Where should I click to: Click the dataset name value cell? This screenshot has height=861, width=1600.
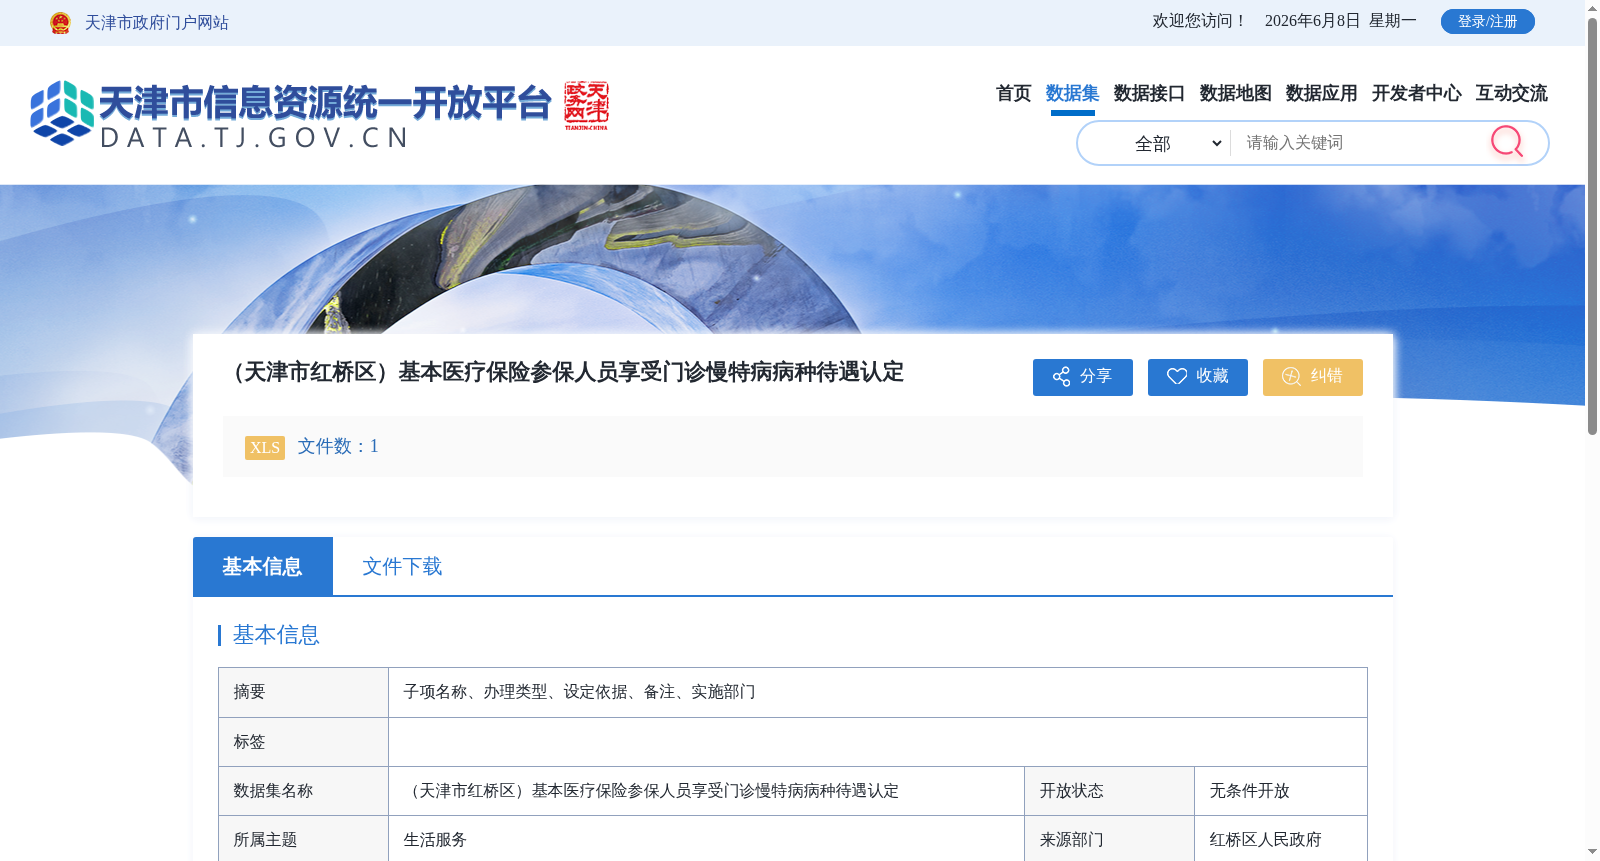[706, 791]
